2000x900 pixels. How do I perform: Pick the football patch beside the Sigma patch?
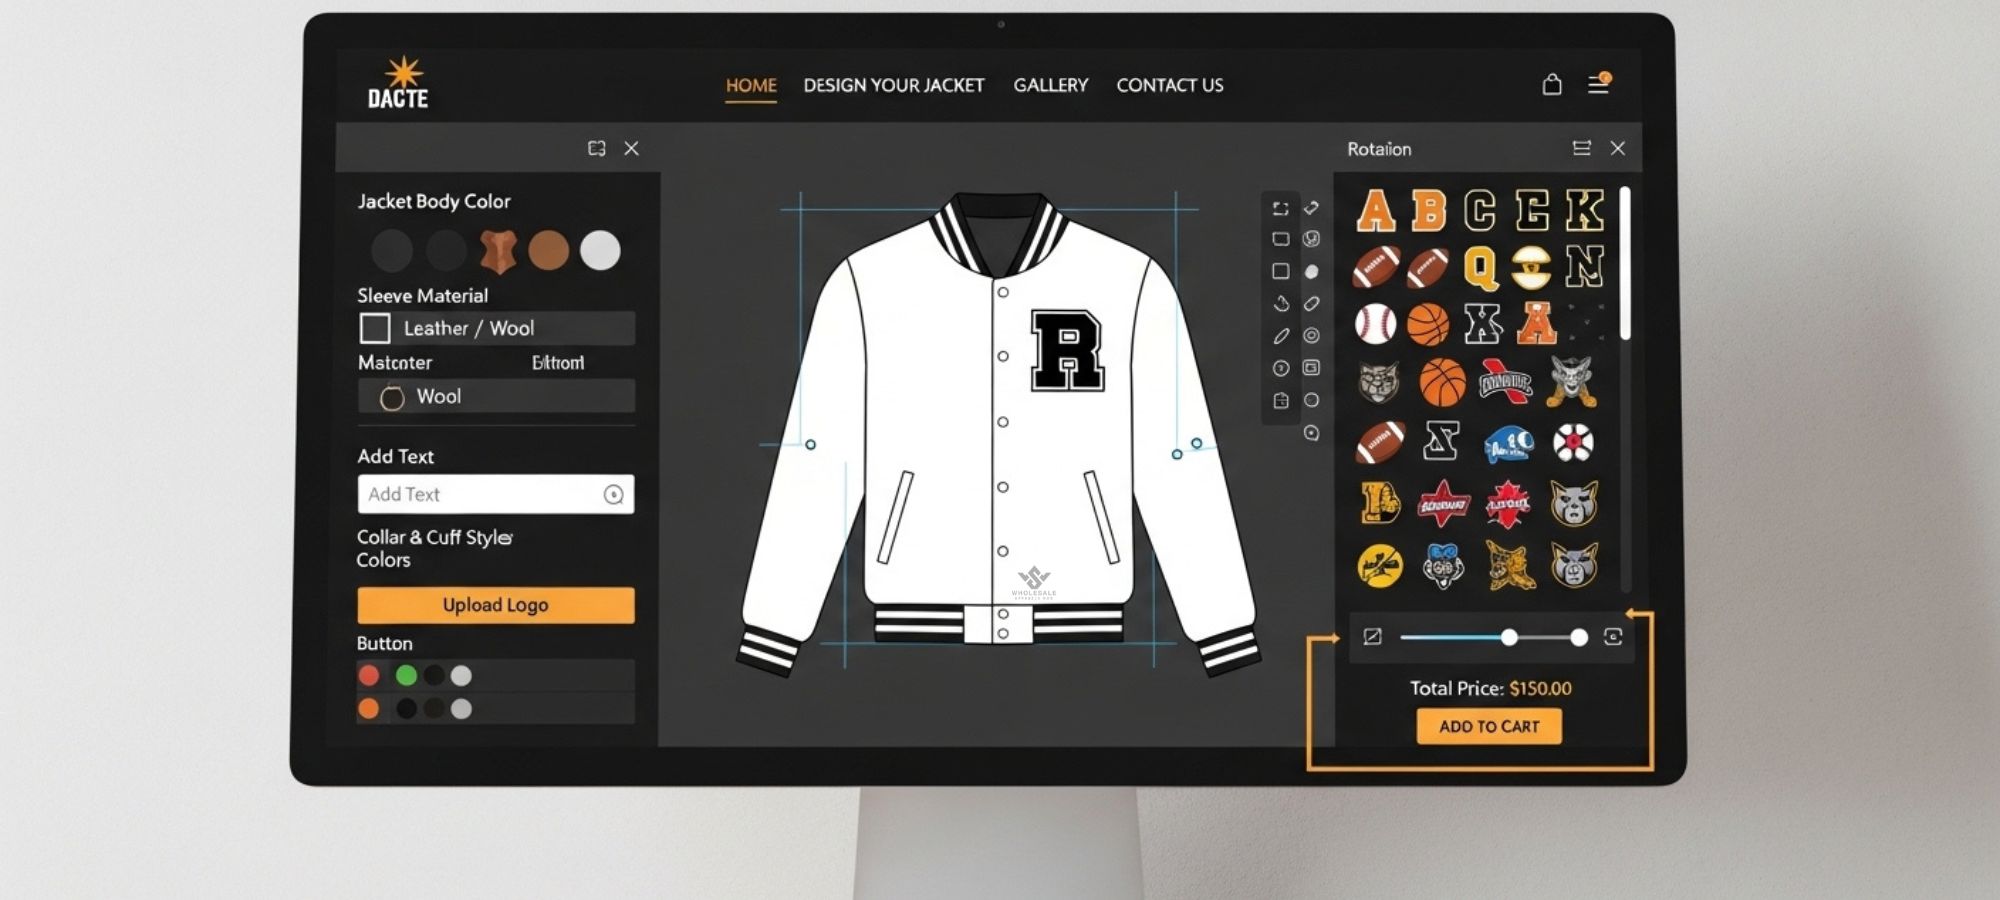[x=1381, y=442]
